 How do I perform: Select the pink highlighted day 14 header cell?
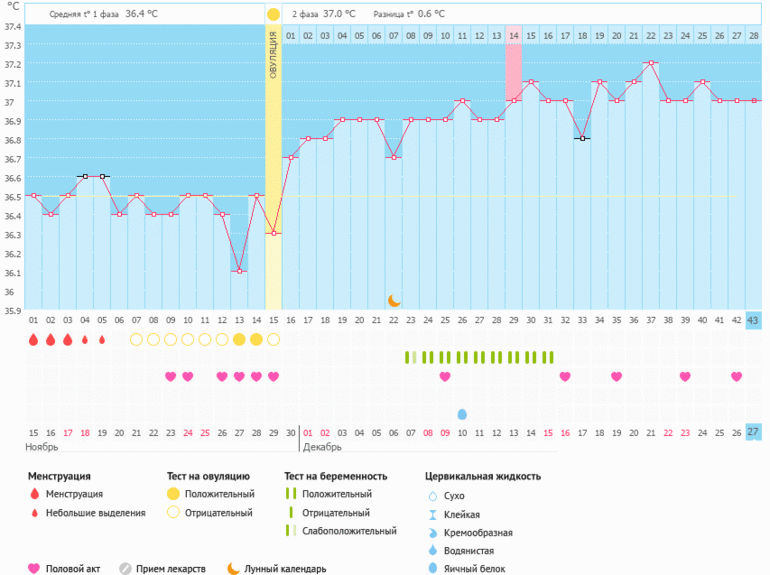pyautogui.click(x=514, y=36)
